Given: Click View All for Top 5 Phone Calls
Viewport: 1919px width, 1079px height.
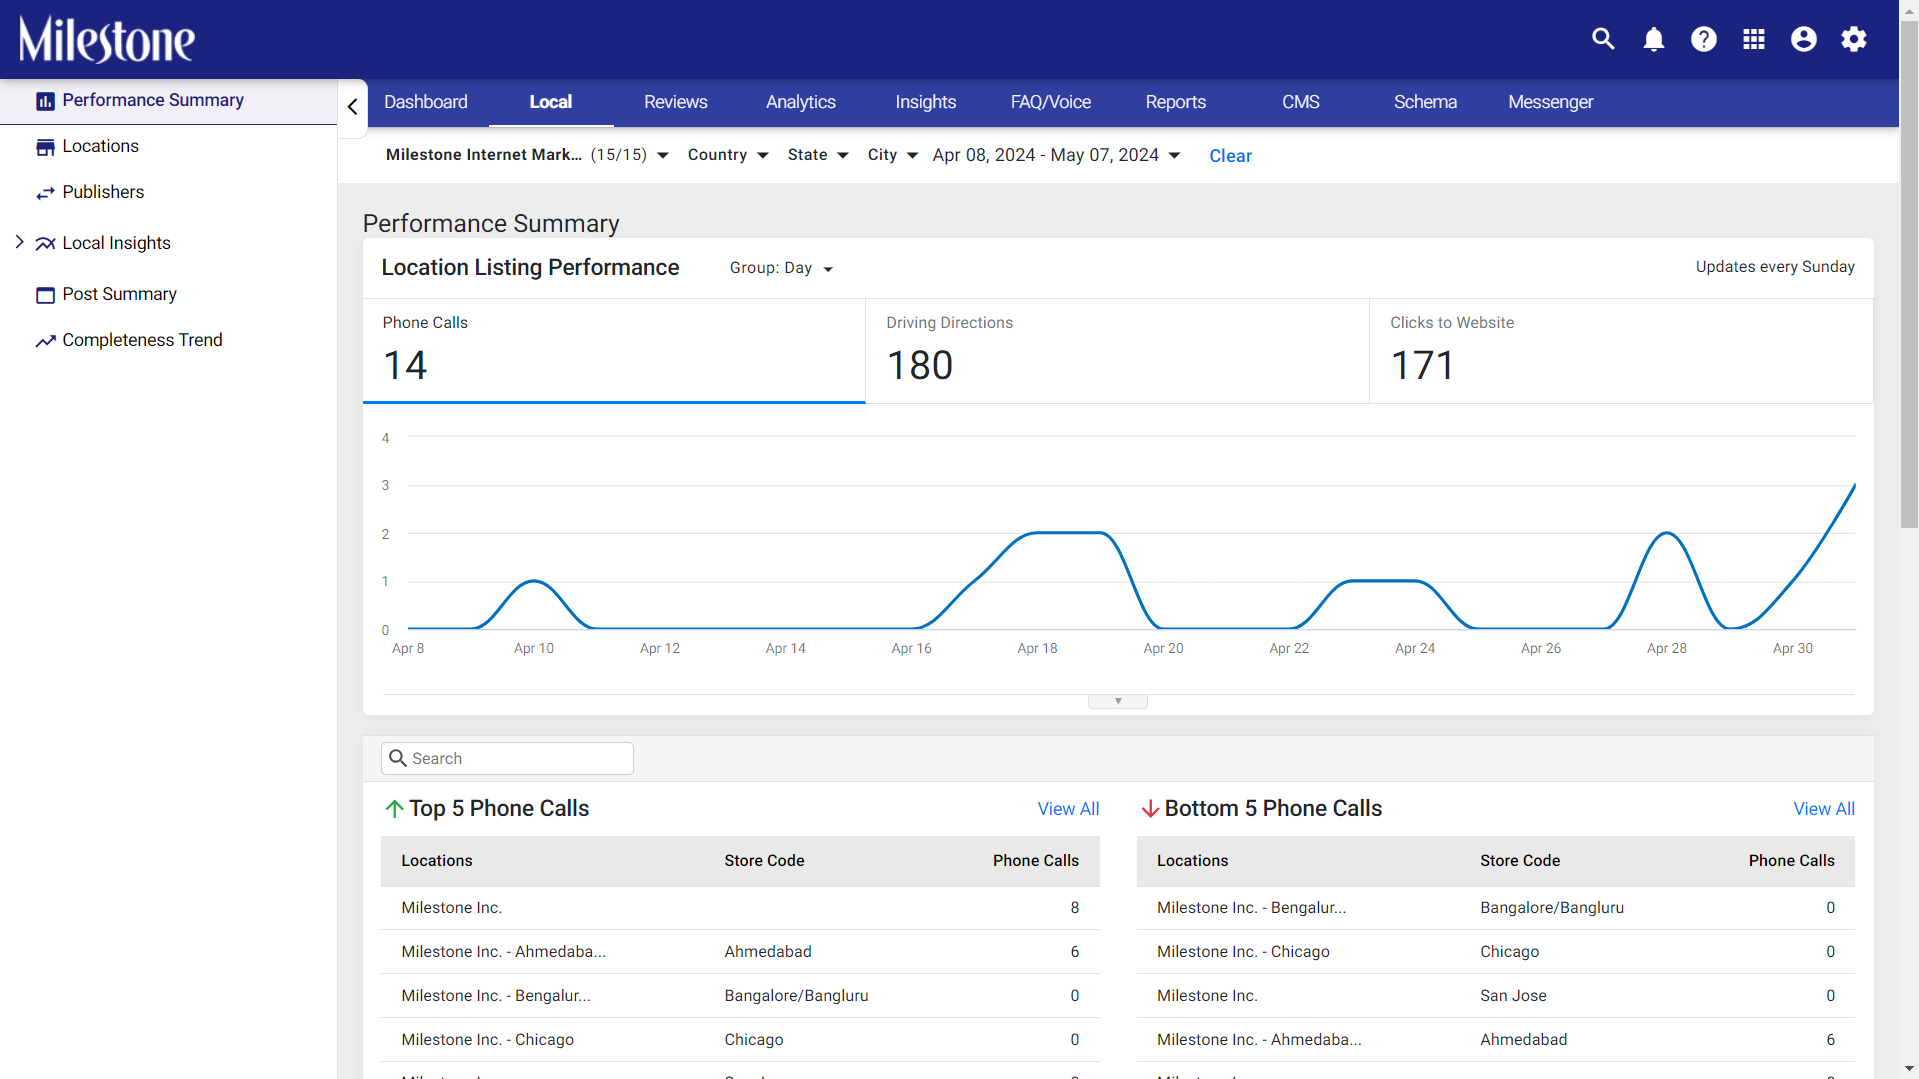Looking at the screenshot, I should 1068,809.
